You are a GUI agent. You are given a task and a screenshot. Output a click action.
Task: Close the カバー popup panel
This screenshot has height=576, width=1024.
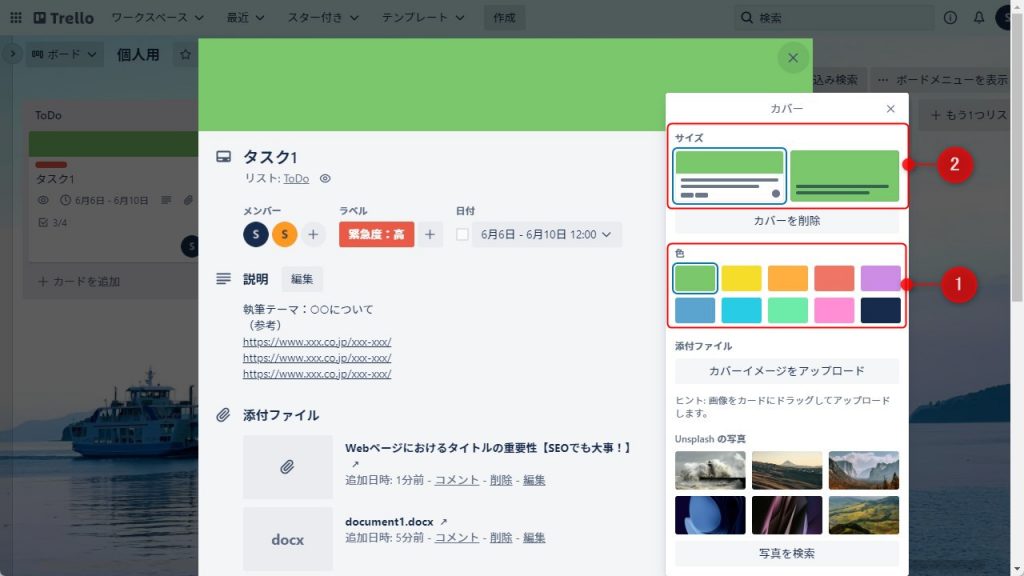point(890,108)
